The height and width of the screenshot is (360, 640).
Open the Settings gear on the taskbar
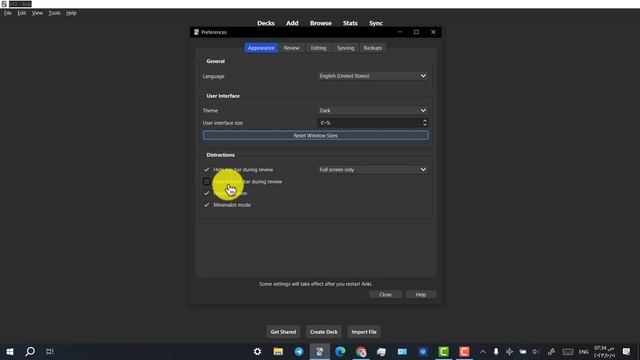pos(258,351)
